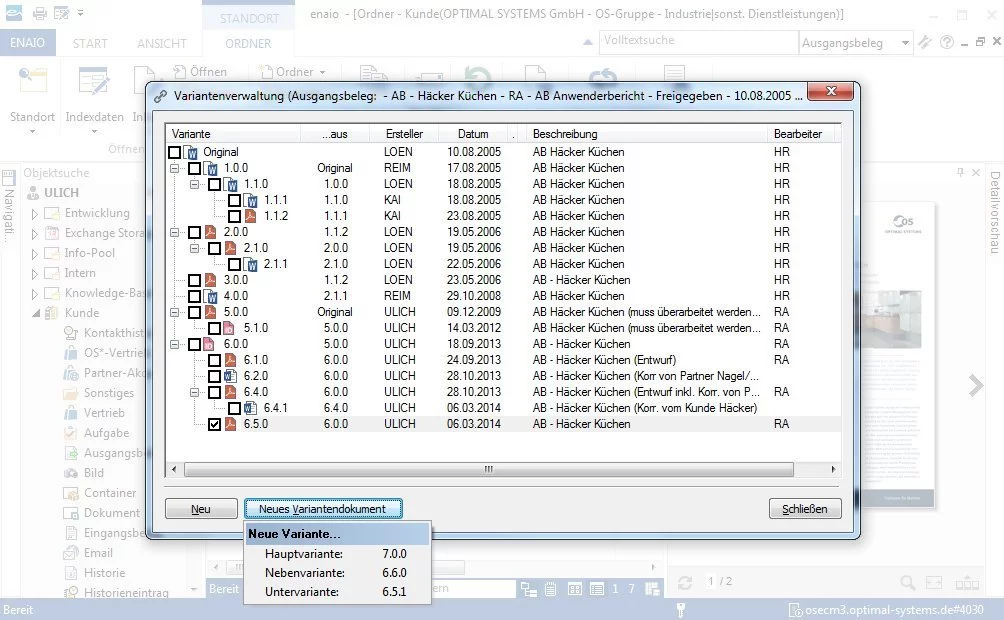1004x620 pixels.
Task: Choose Hauptvariante 7.0.0 from the menu
Action: click(x=337, y=553)
